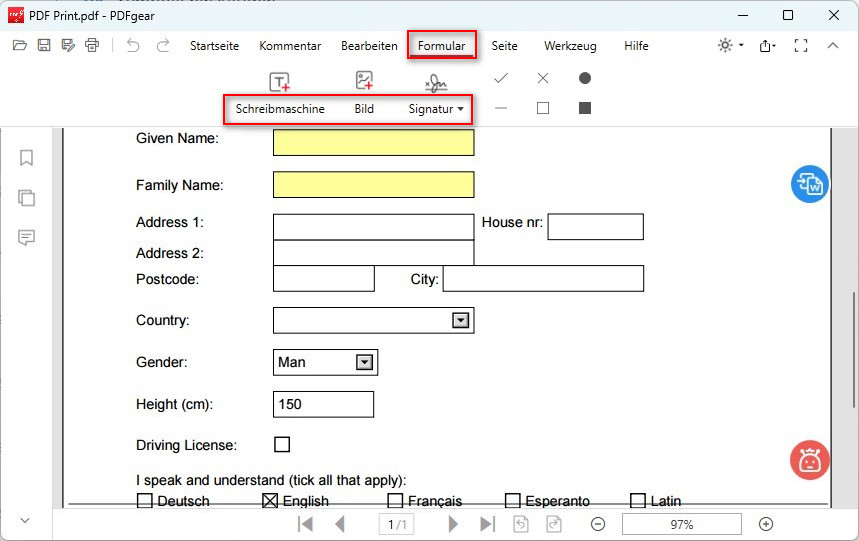The image size is (859, 541).
Task: Click into the House nr field
Action: click(x=595, y=227)
